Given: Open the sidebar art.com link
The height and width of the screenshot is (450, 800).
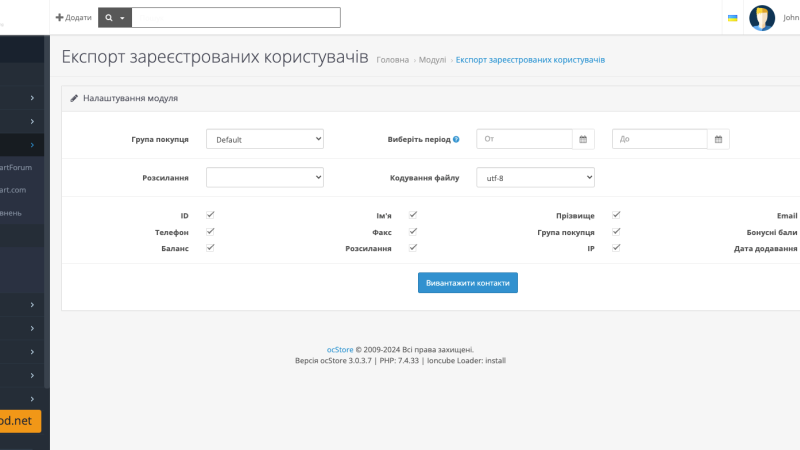Looking at the screenshot, I should [13, 190].
